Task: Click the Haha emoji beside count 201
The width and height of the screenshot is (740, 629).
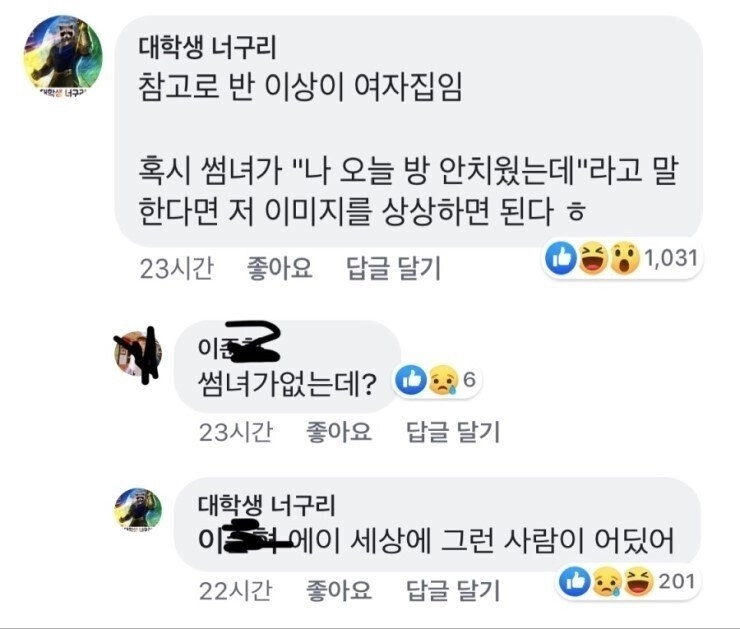Action: [635, 581]
